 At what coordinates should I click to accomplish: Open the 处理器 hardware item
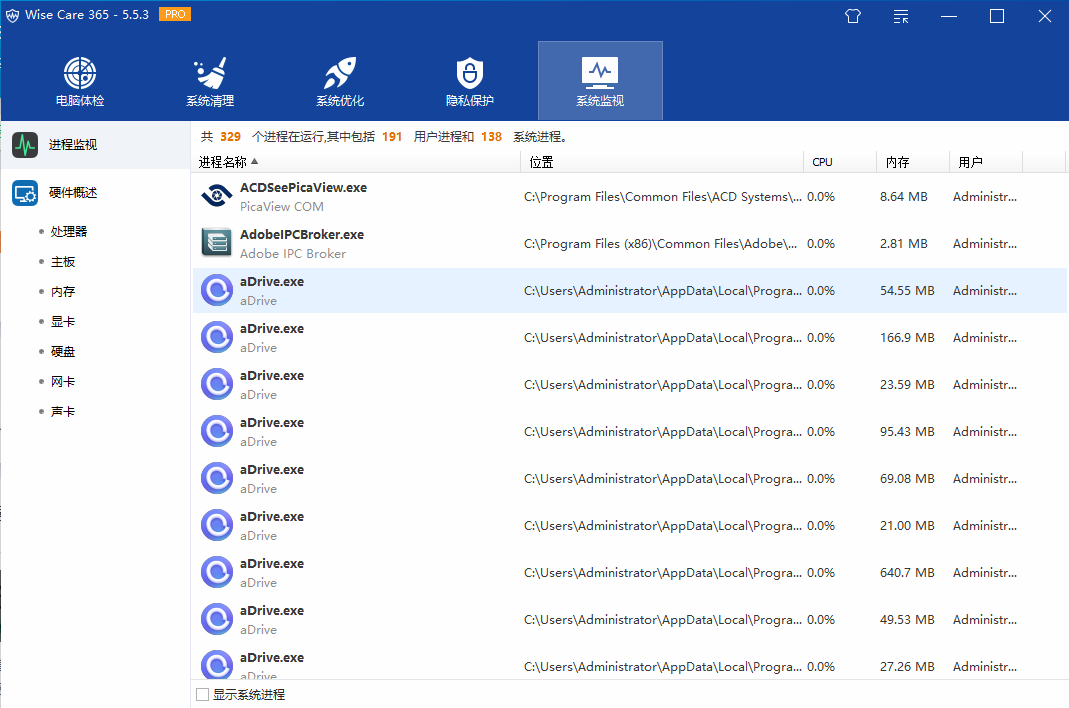(x=69, y=232)
